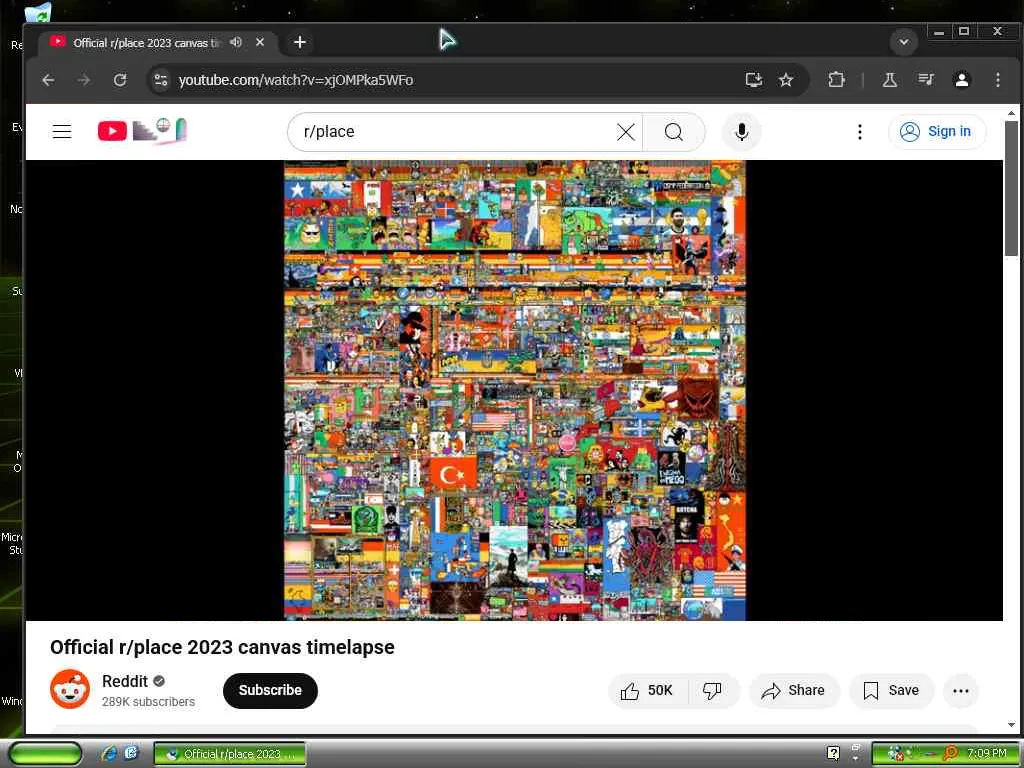1024x768 pixels.
Task: Go back to the previous page
Action: 48,80
